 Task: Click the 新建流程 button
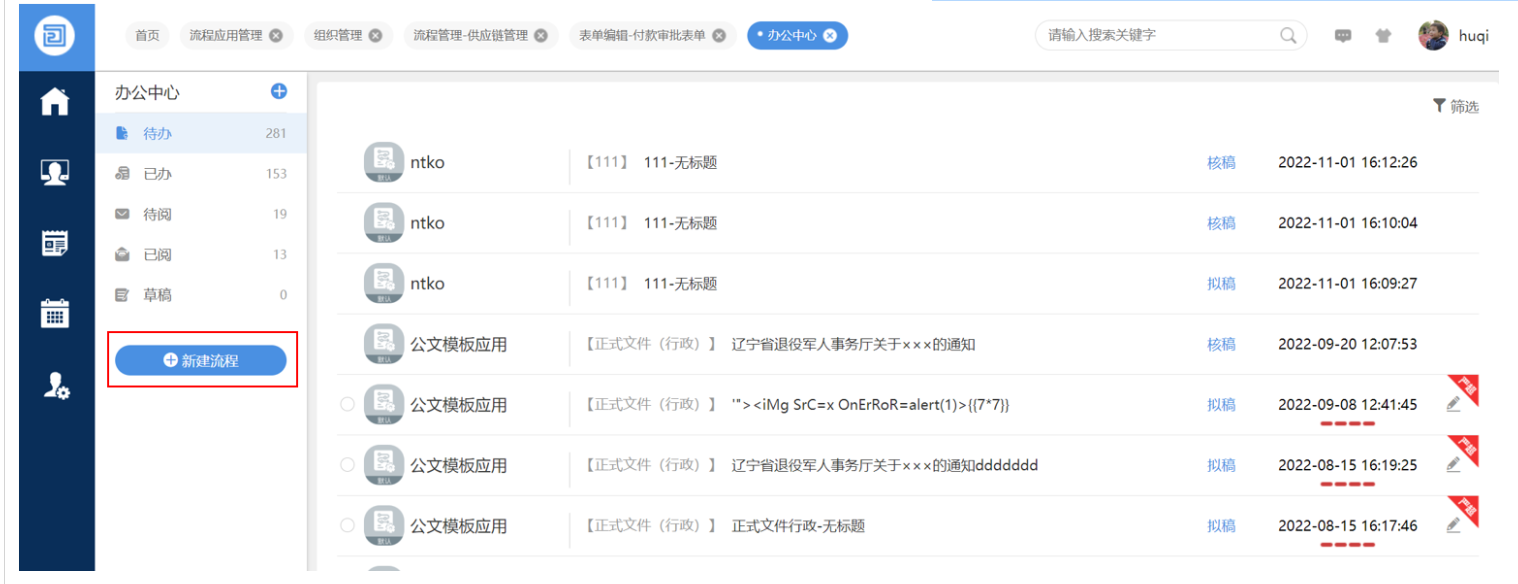201,360
